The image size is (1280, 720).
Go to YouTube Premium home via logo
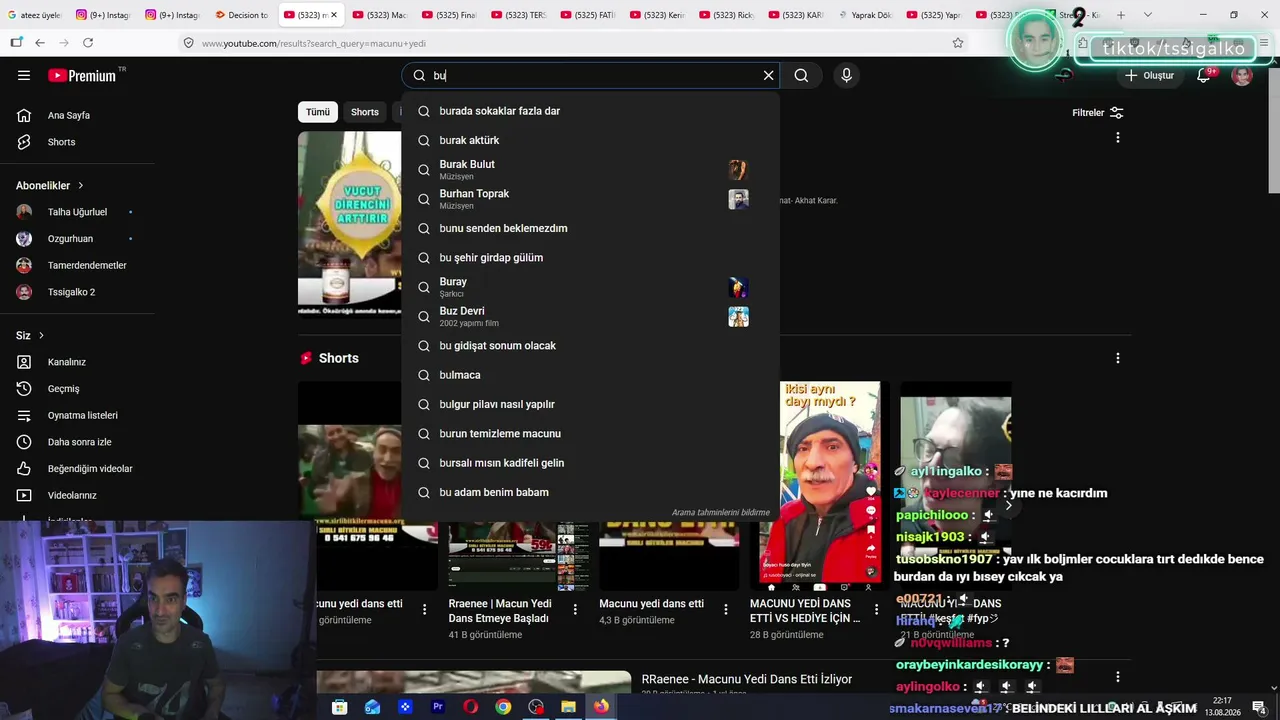[82, 75]
